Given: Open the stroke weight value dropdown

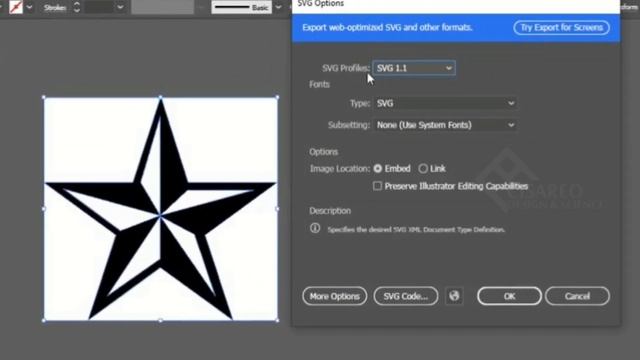Looking at the screenshot, I should 120,7.
